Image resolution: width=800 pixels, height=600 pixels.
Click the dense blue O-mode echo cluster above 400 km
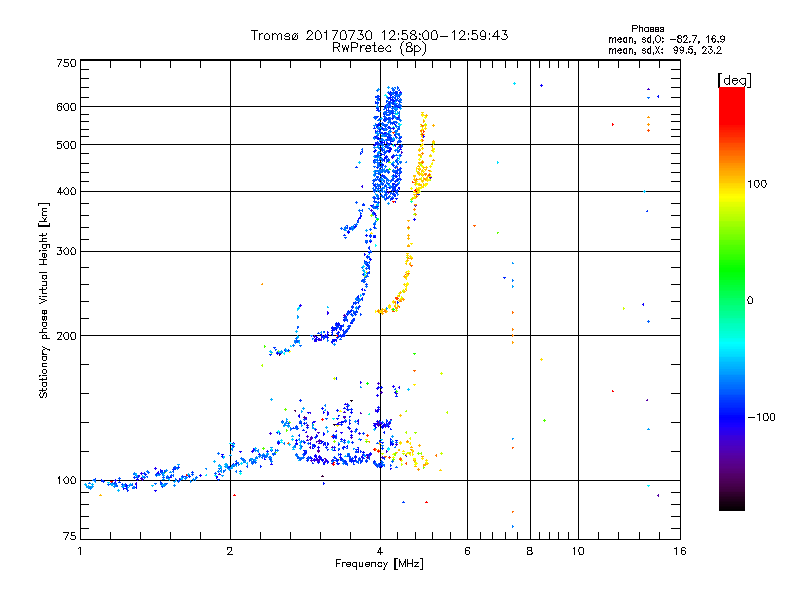[x=387, y=145]
